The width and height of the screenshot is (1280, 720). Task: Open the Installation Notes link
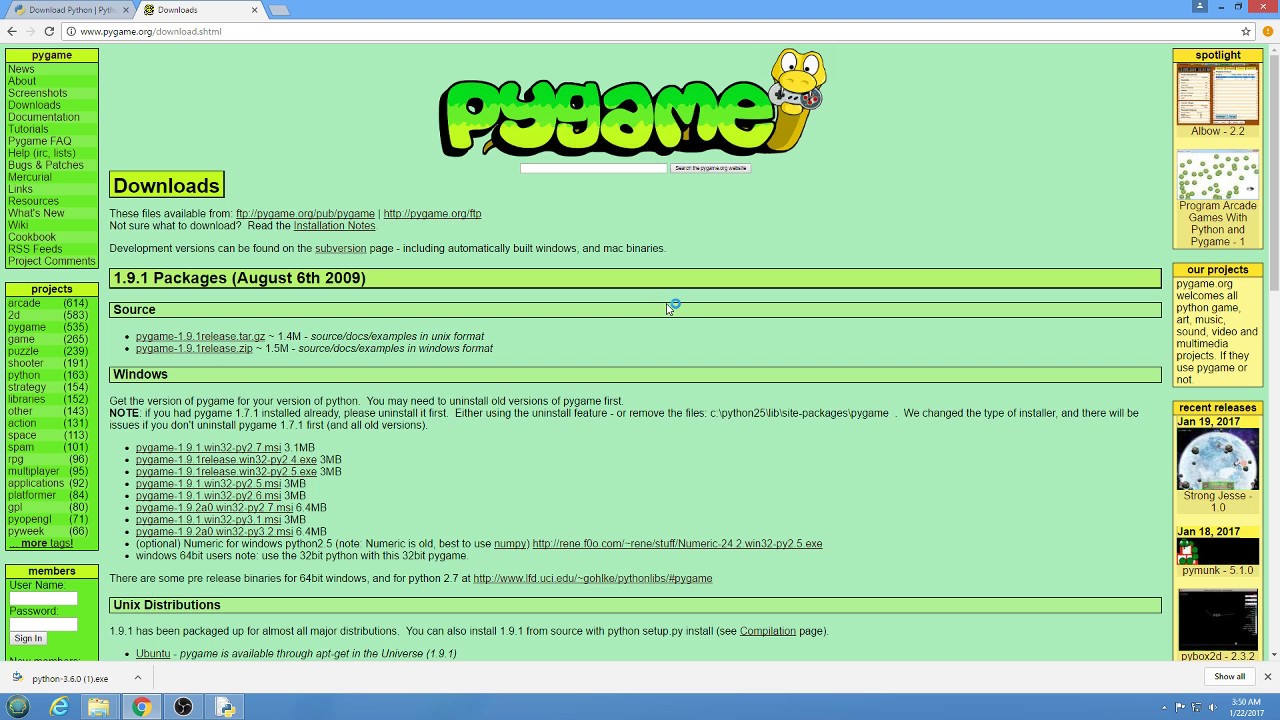point(334,226)
